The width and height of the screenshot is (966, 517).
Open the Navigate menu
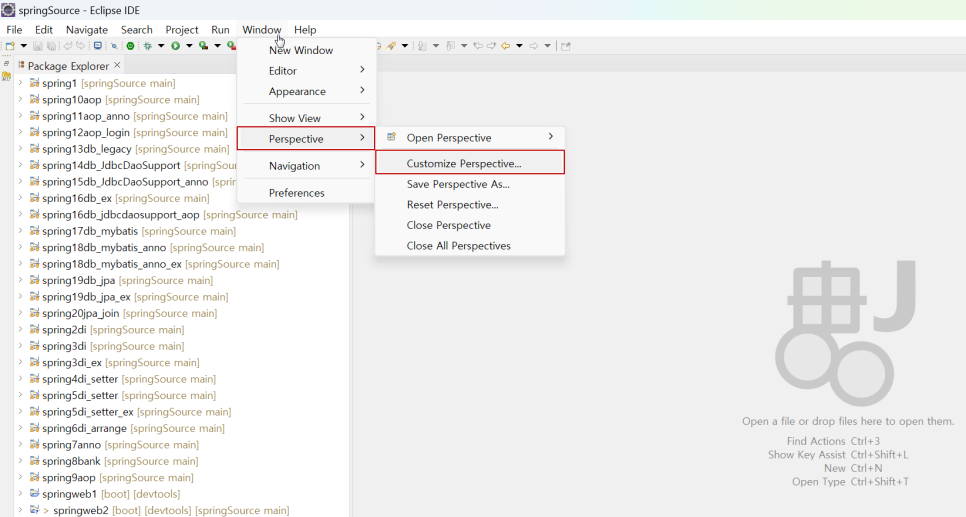pyautogui.click(x=87, y=30)
